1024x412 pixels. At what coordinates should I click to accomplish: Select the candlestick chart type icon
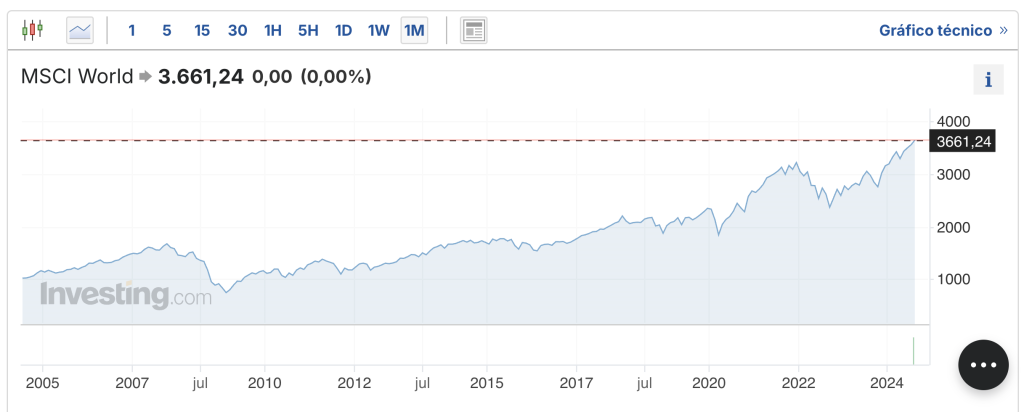click(32, 30)
